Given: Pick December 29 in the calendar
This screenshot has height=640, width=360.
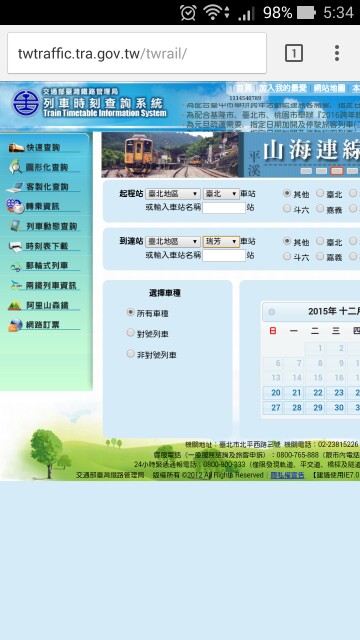Looking at the screenshot, I should [315, 407].
